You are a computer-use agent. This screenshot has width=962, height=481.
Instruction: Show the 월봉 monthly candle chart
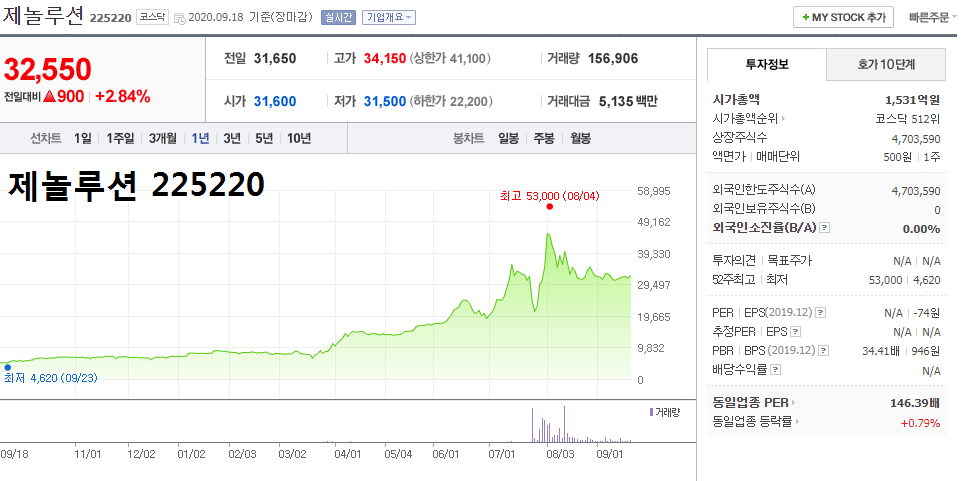pos(580,138)
